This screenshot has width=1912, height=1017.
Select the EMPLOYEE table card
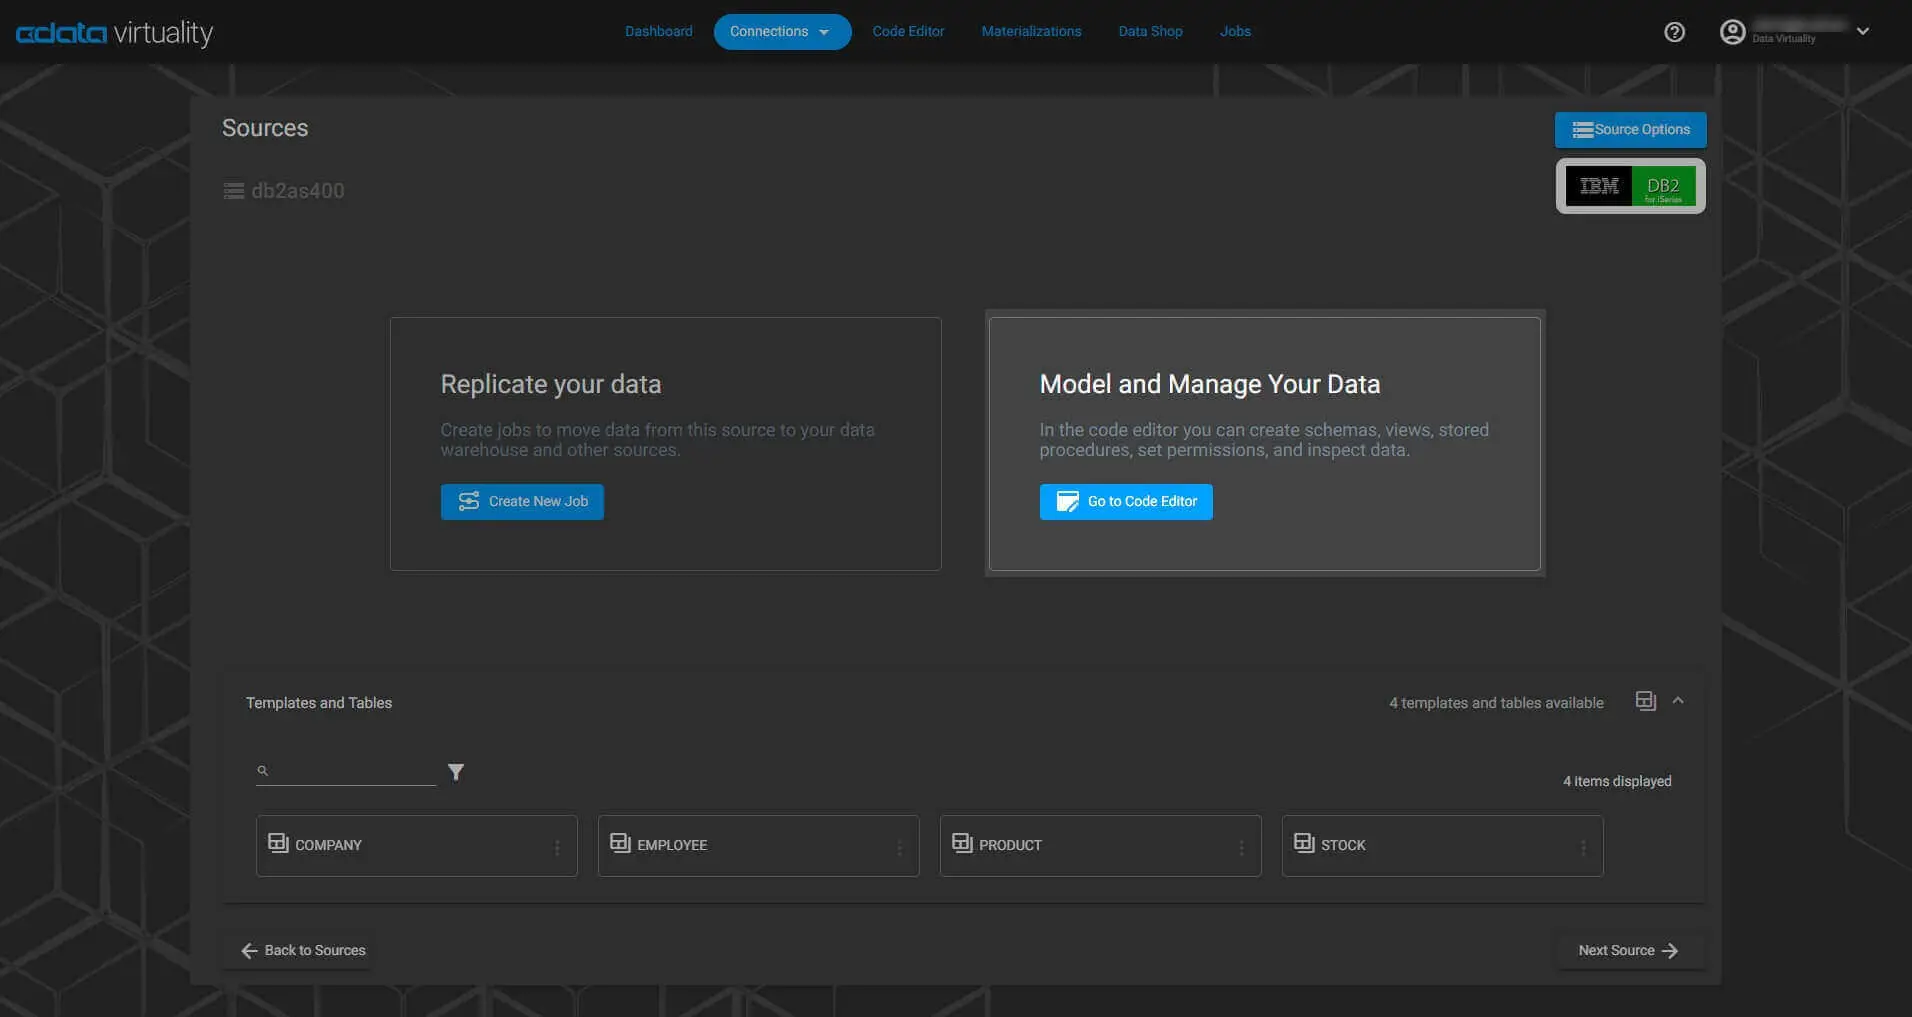759,846
